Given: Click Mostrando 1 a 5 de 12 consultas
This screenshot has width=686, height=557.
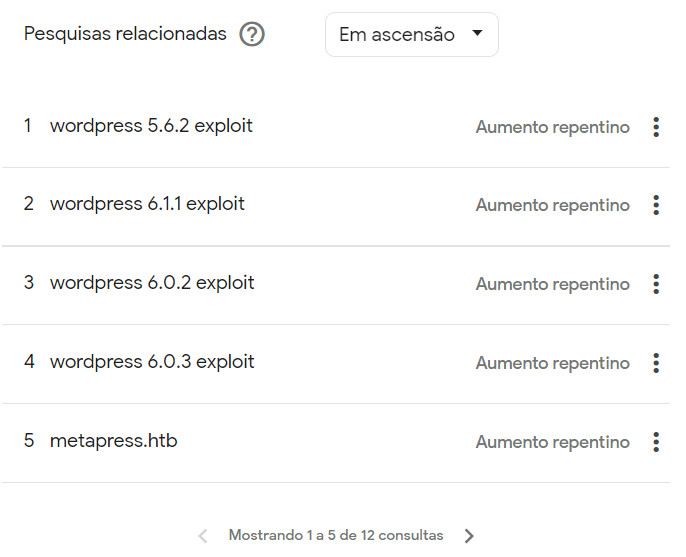Looking at the screenshot, I should 336,535.
